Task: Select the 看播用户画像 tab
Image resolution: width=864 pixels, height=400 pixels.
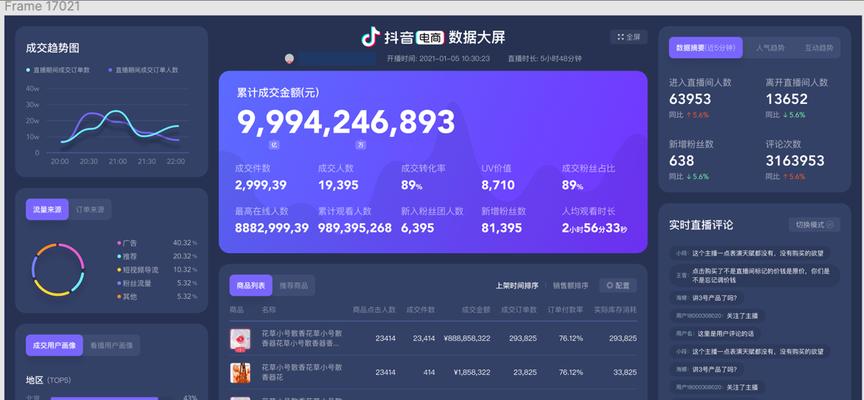Action: 111,345
